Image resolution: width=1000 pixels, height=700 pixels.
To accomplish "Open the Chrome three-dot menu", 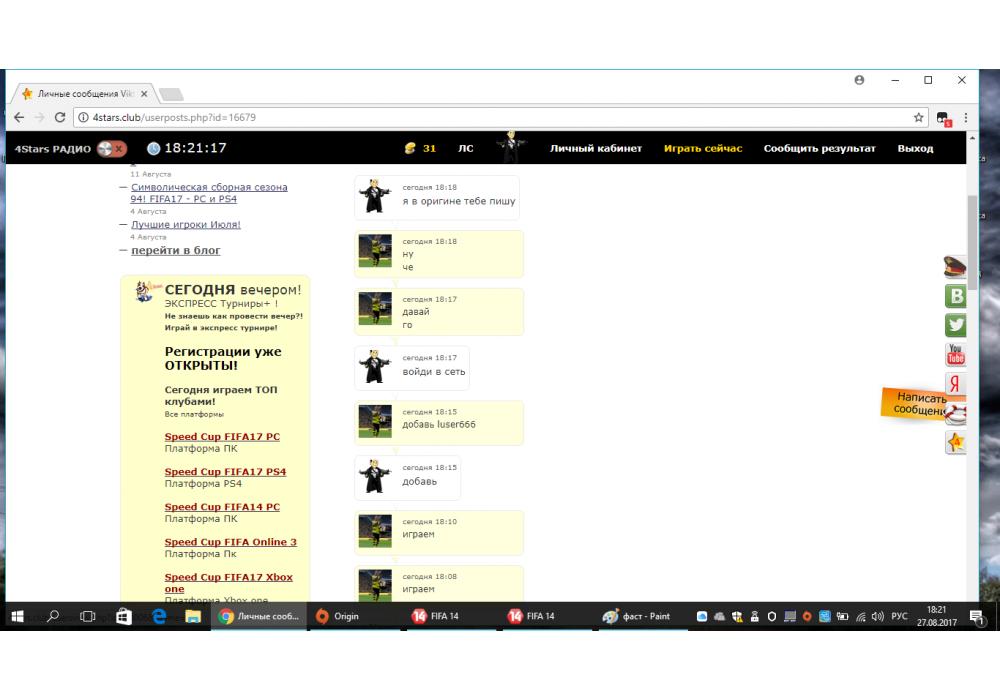I will [x=965, y=117].
